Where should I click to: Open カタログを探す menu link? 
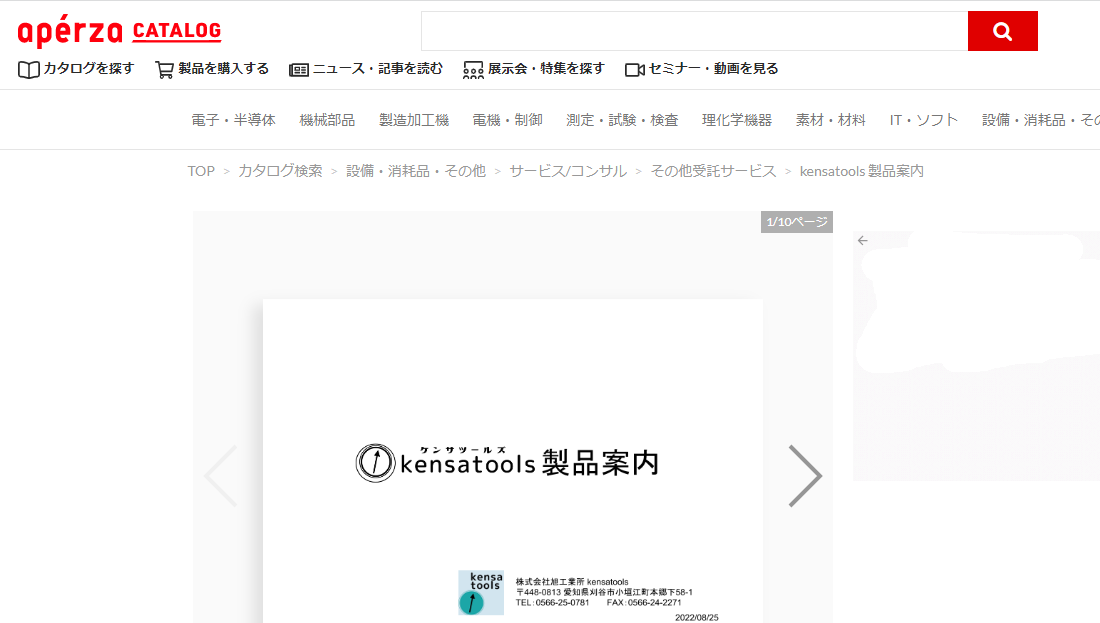pos(88,69)
